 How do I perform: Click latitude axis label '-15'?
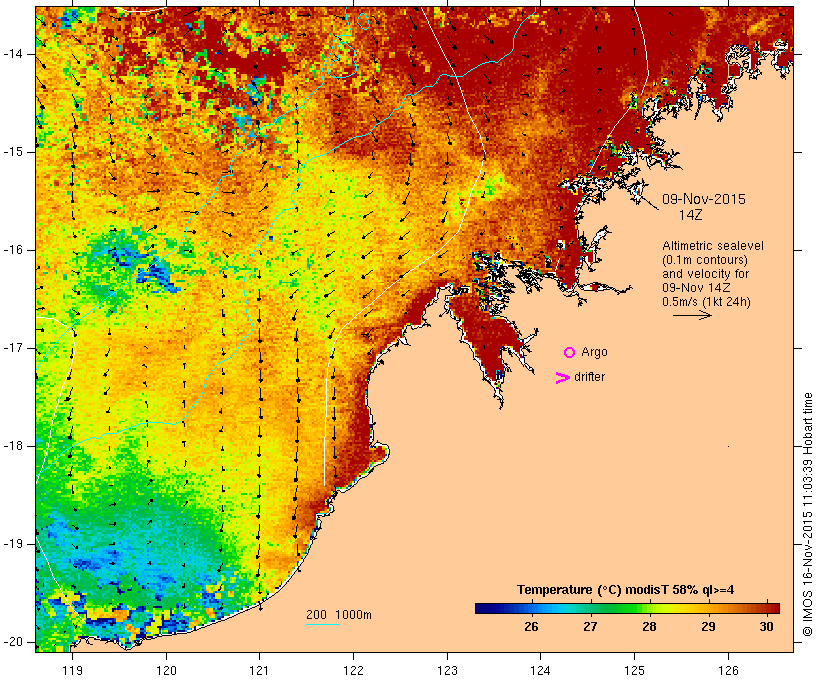tap(13, 152)
